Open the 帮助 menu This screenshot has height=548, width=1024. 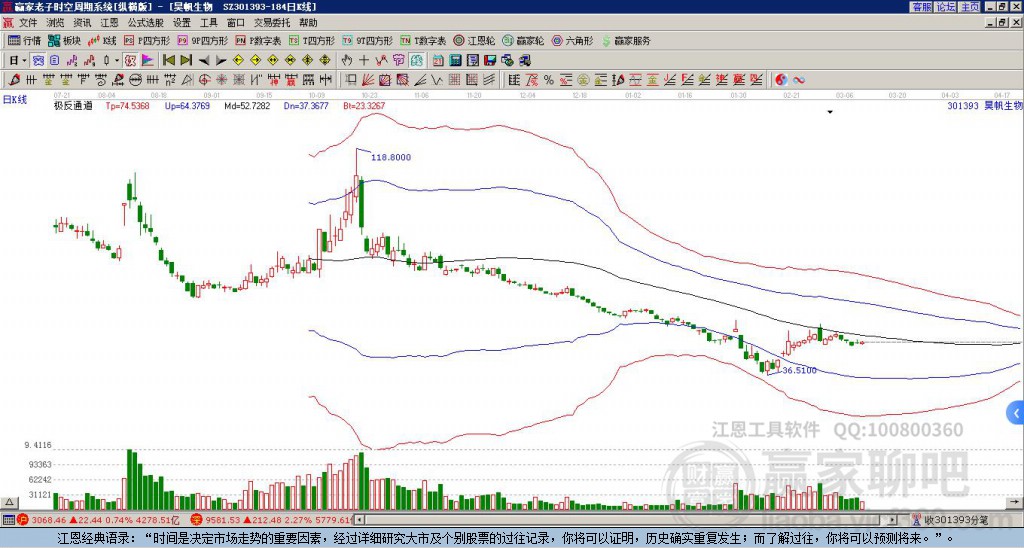click(308, 23)
